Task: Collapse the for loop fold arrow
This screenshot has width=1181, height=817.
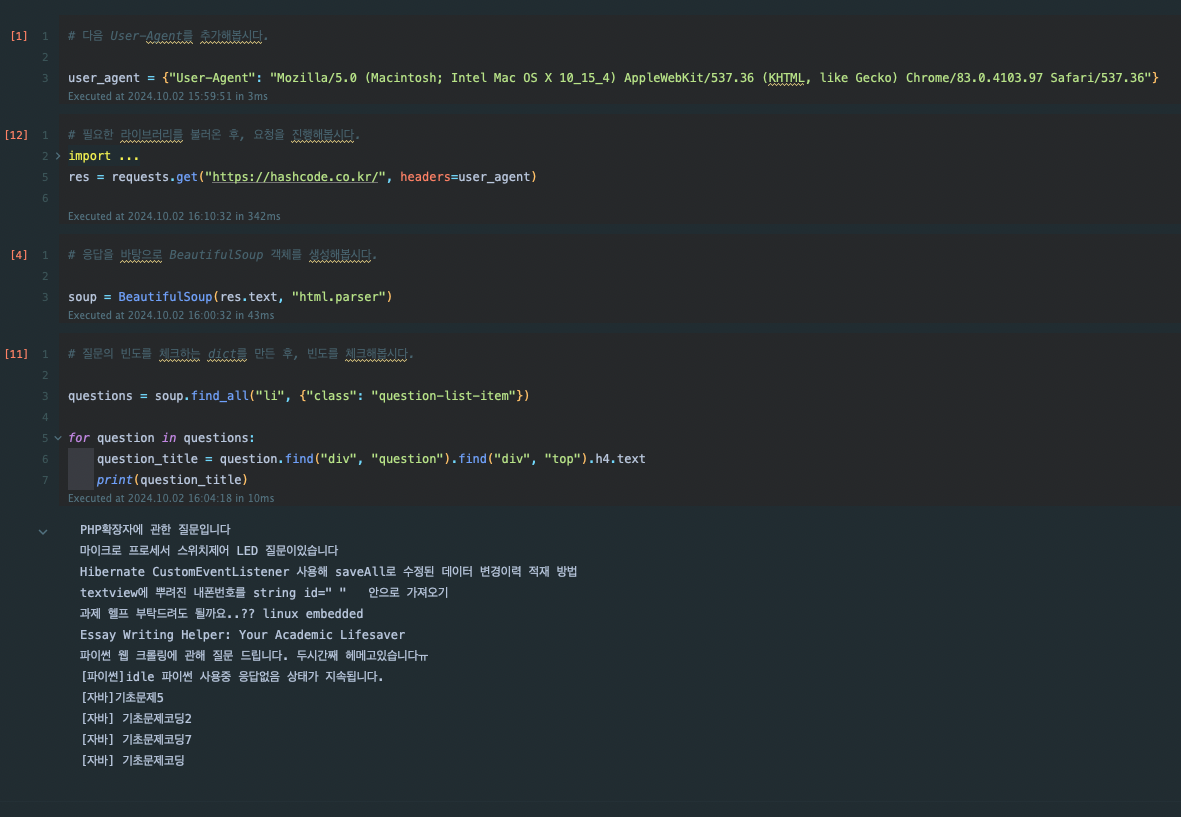Action: tap(58, 438)
